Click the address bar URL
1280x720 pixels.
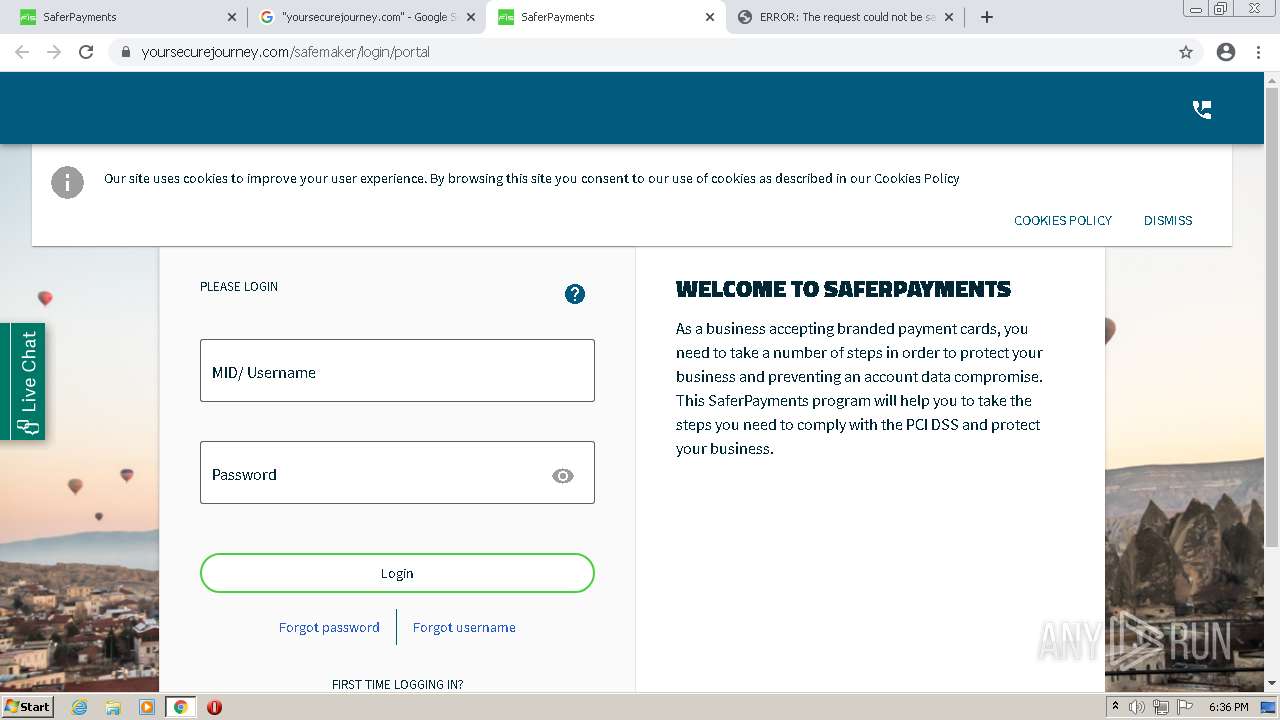pyautogui.click(x=286, y=52)
